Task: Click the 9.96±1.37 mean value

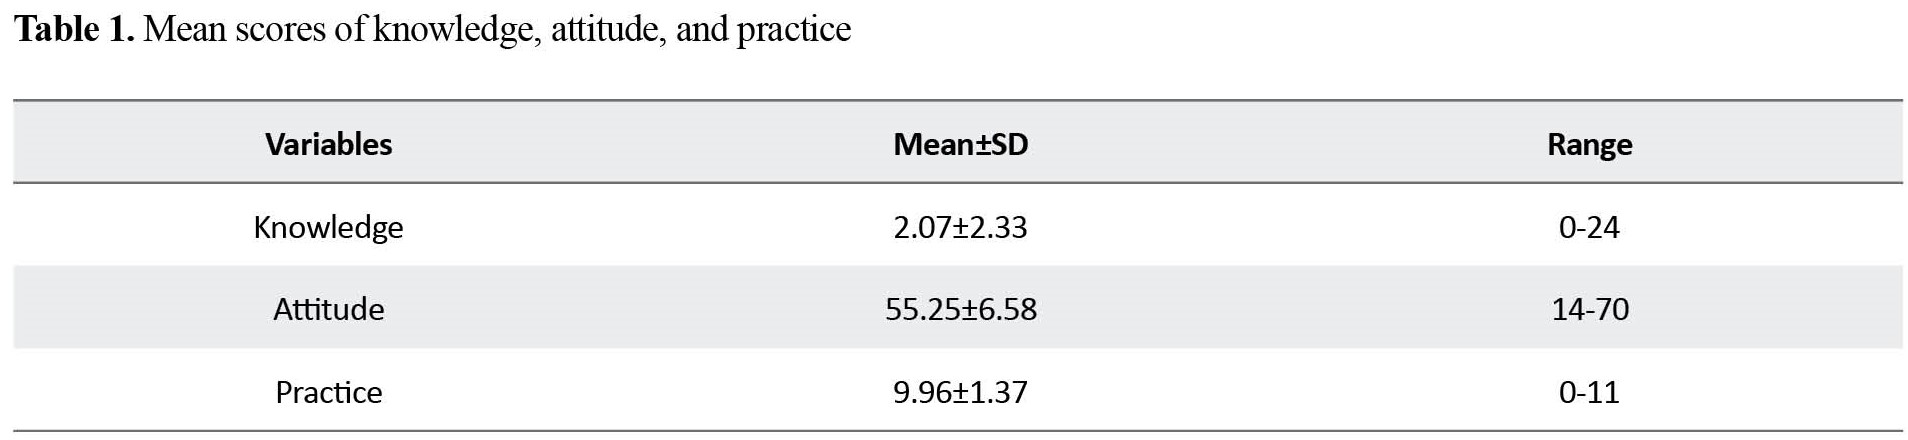Action: click(x=960, y=392)
